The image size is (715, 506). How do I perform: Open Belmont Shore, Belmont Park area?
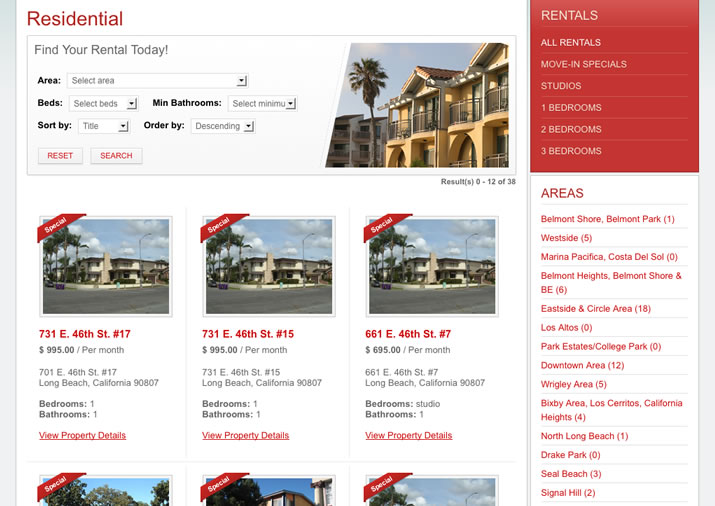coord(607,219)
